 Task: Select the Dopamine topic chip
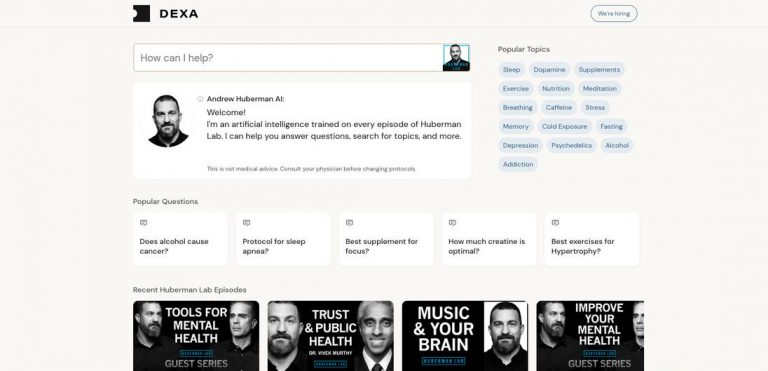point(549,70)
